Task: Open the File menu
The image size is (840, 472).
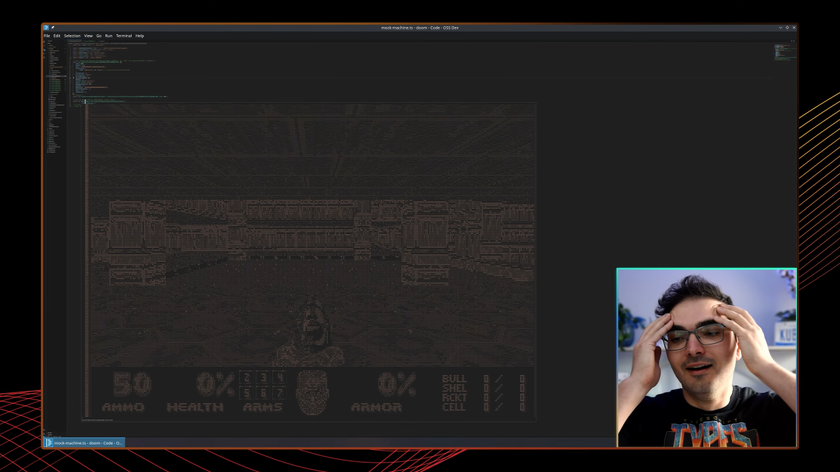Action: [47, 36]
